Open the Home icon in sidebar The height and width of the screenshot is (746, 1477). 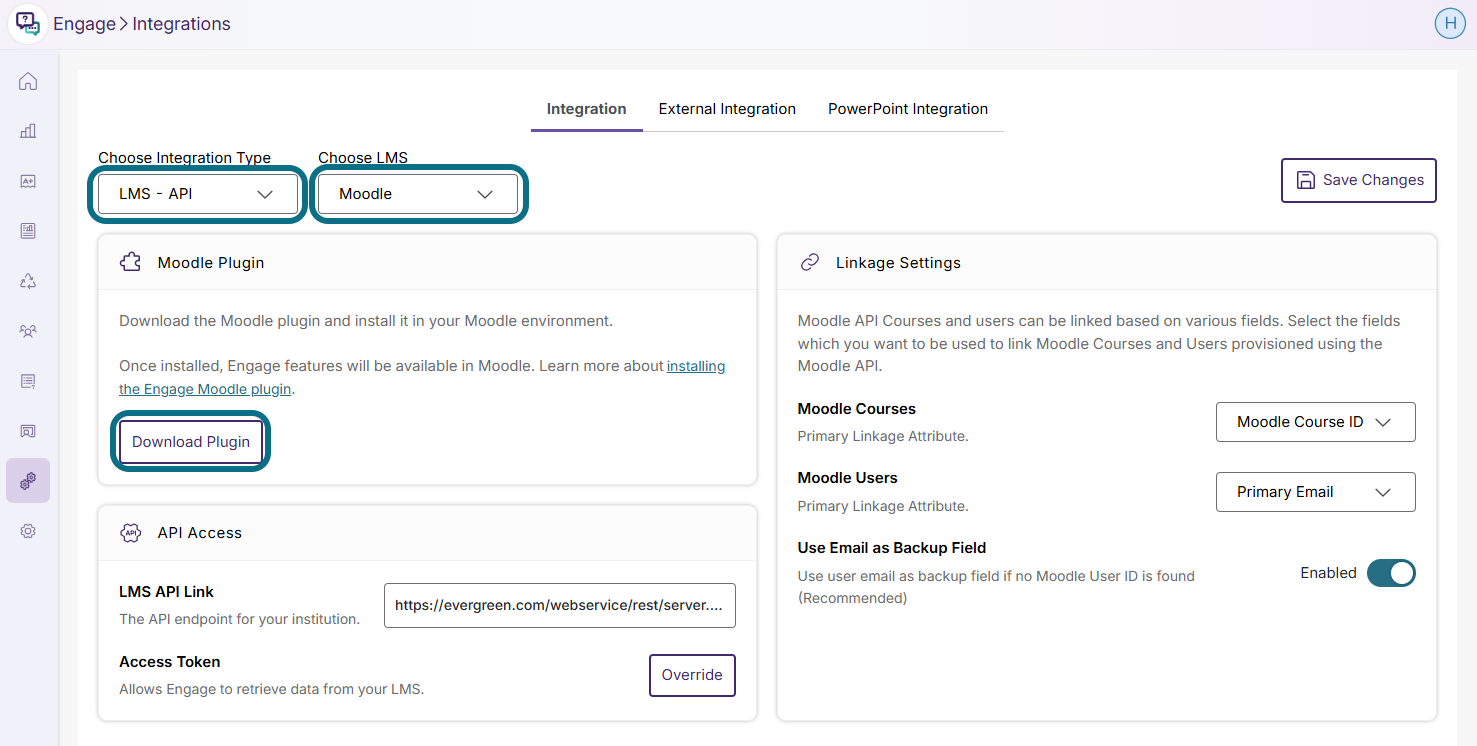[x=28, y=81]
